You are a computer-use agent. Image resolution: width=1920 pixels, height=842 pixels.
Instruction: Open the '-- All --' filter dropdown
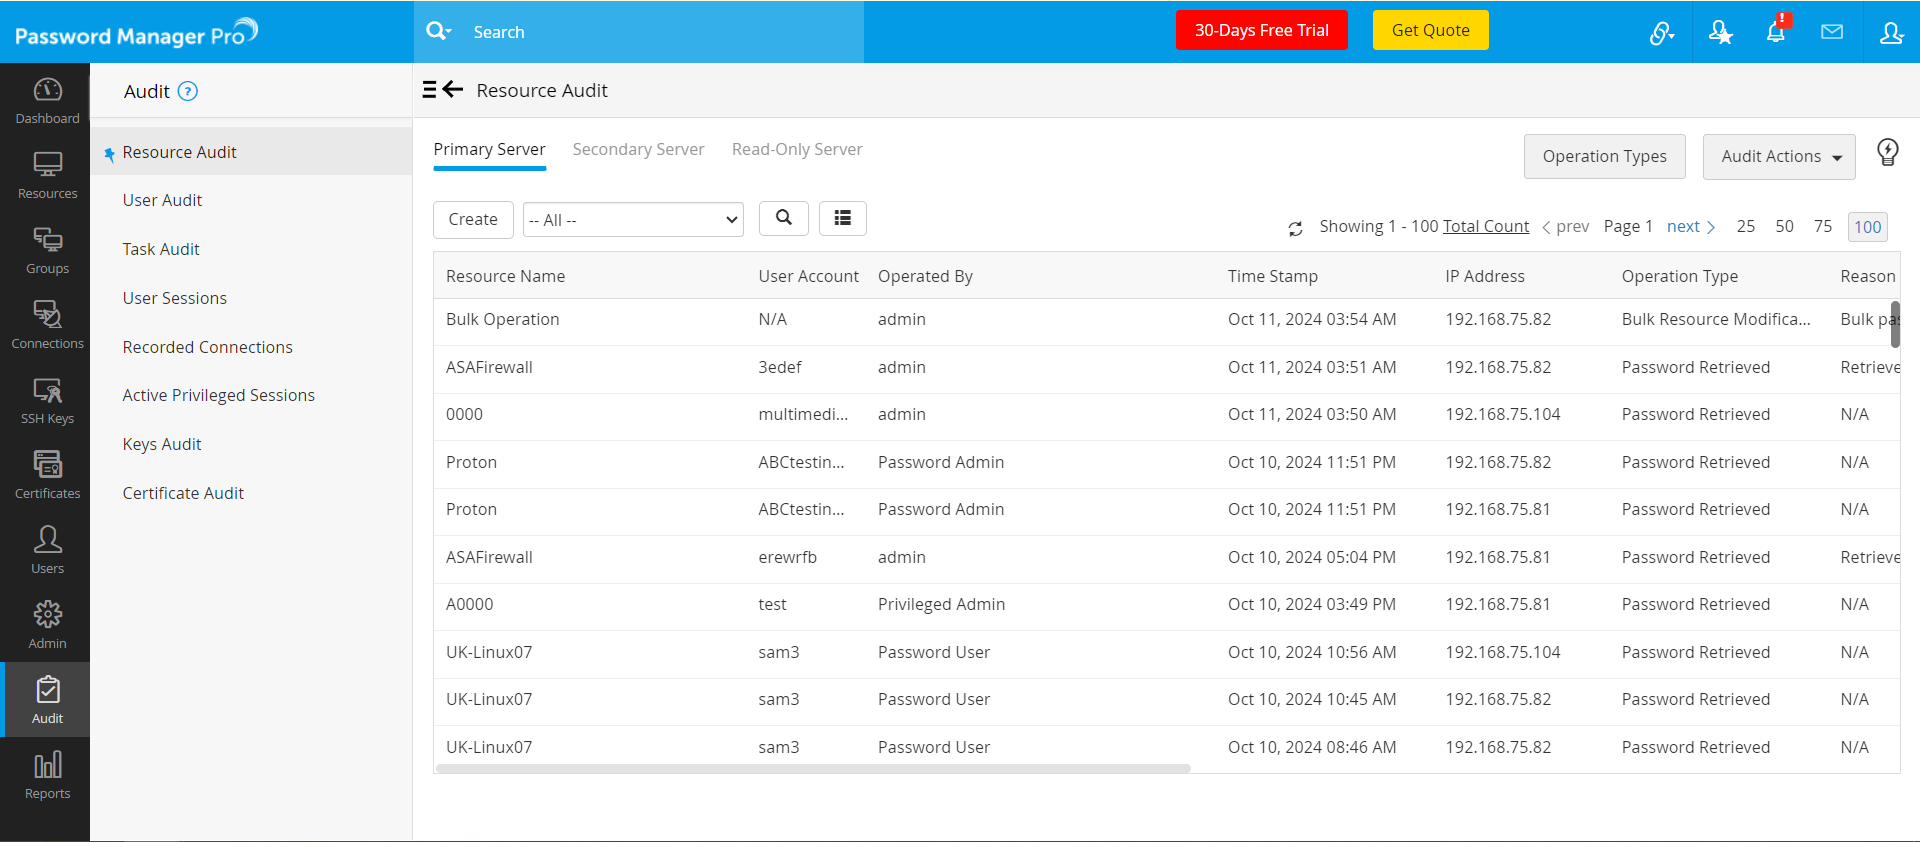coord(633,220)
